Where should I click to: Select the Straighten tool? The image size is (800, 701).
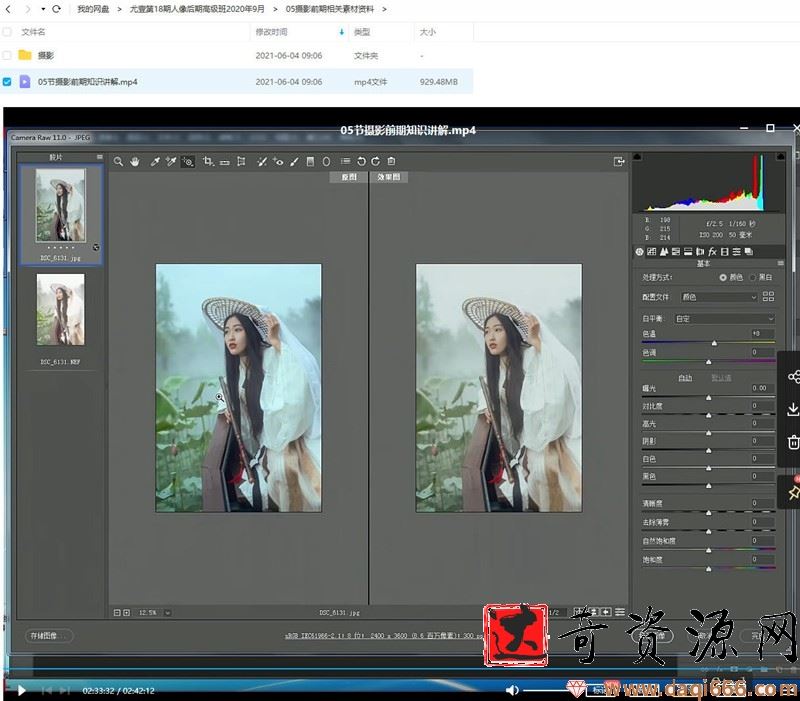pos(224,162)
